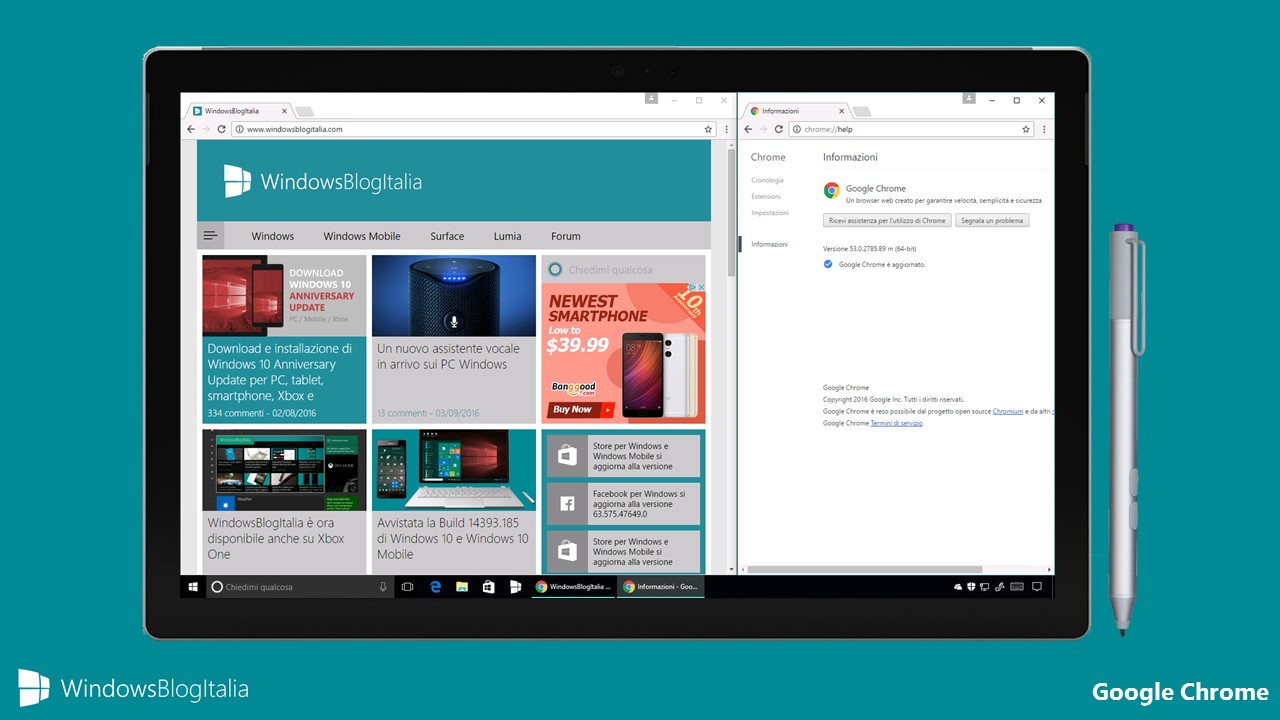The image size is (1280, 720).
Task: Switch to the Informazioni - Google Chrome taskbar button
Action: pyautogui.click(x=661, y=587)
